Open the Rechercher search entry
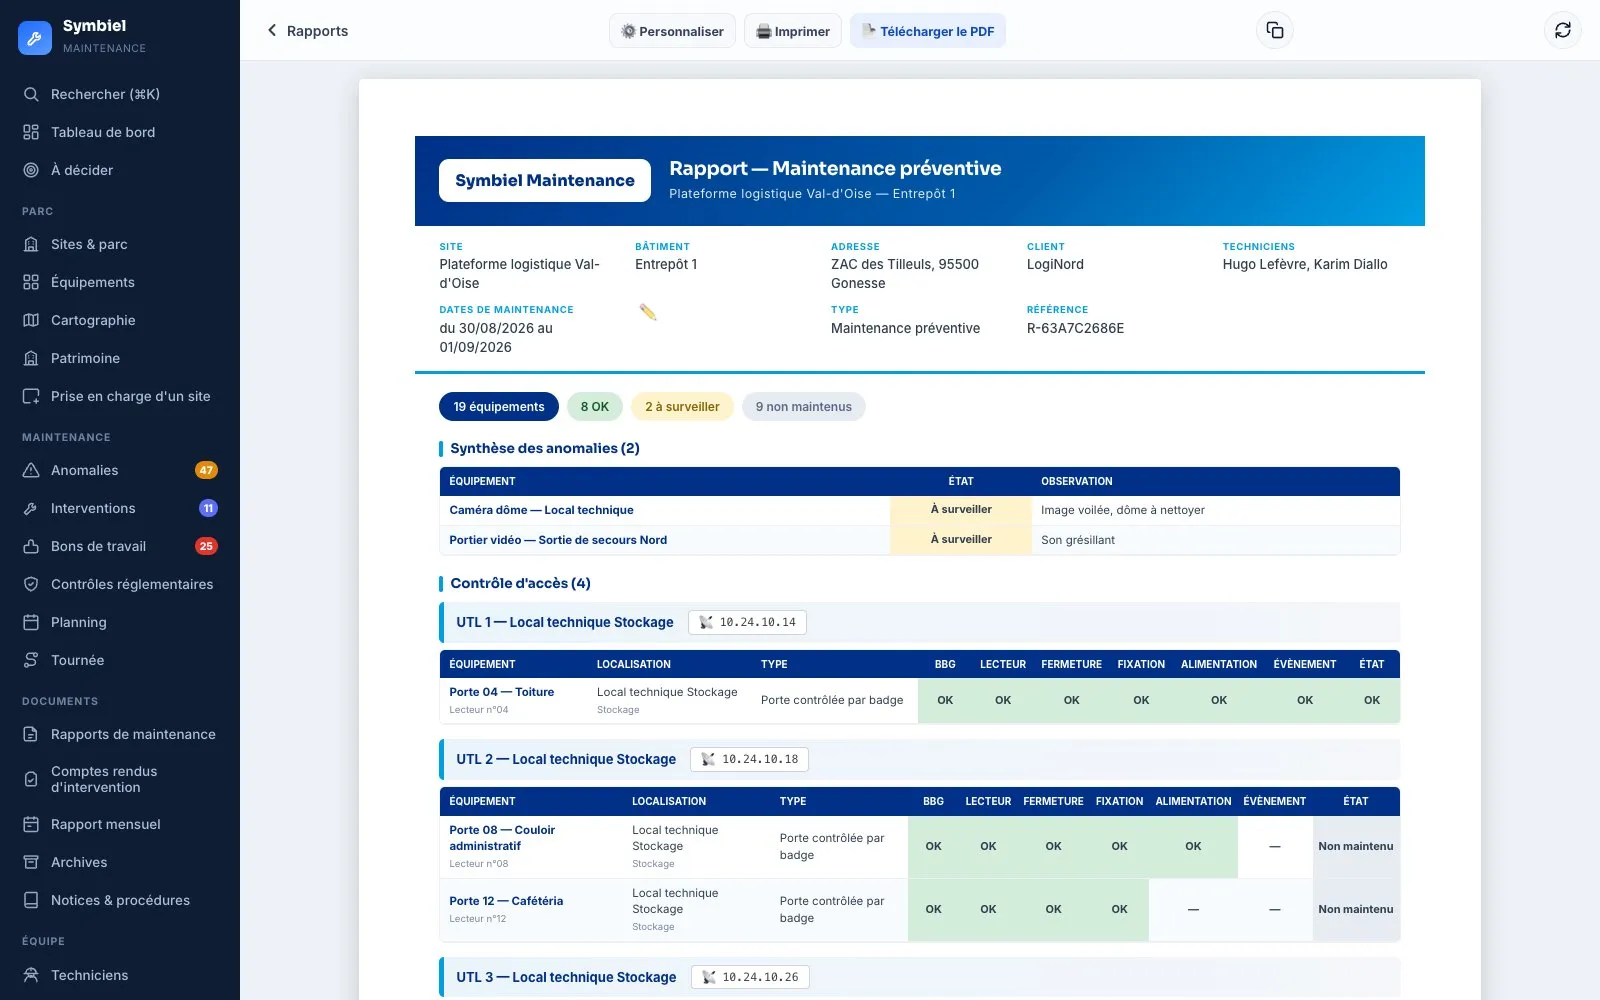This screenshot has width=1600, height=1000. click(x=120, y=94)
